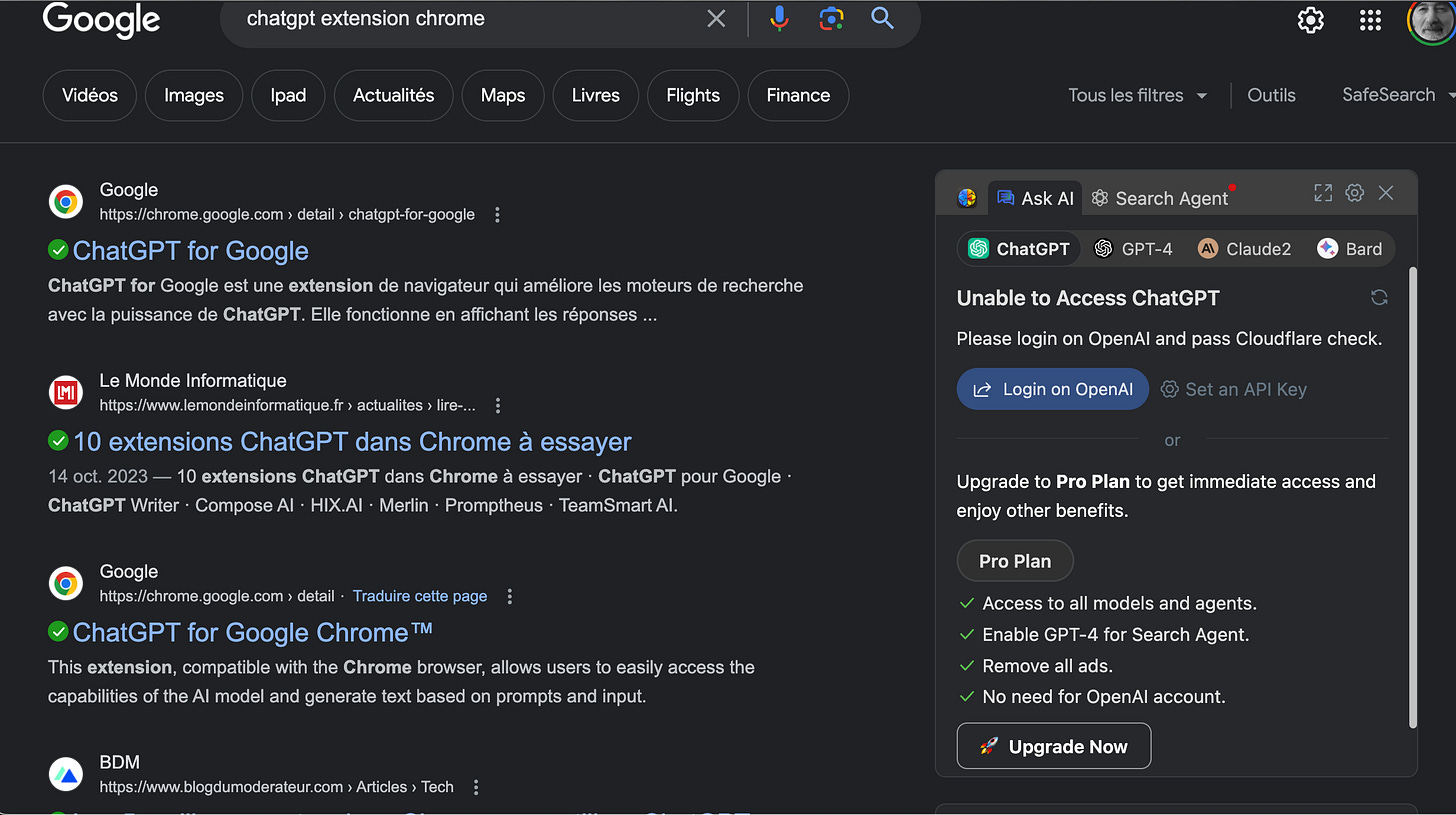The height and width of the screenshot is (815, 1456).
Task: Open Google Lens image search icon
Action: (x=831, y=18)
